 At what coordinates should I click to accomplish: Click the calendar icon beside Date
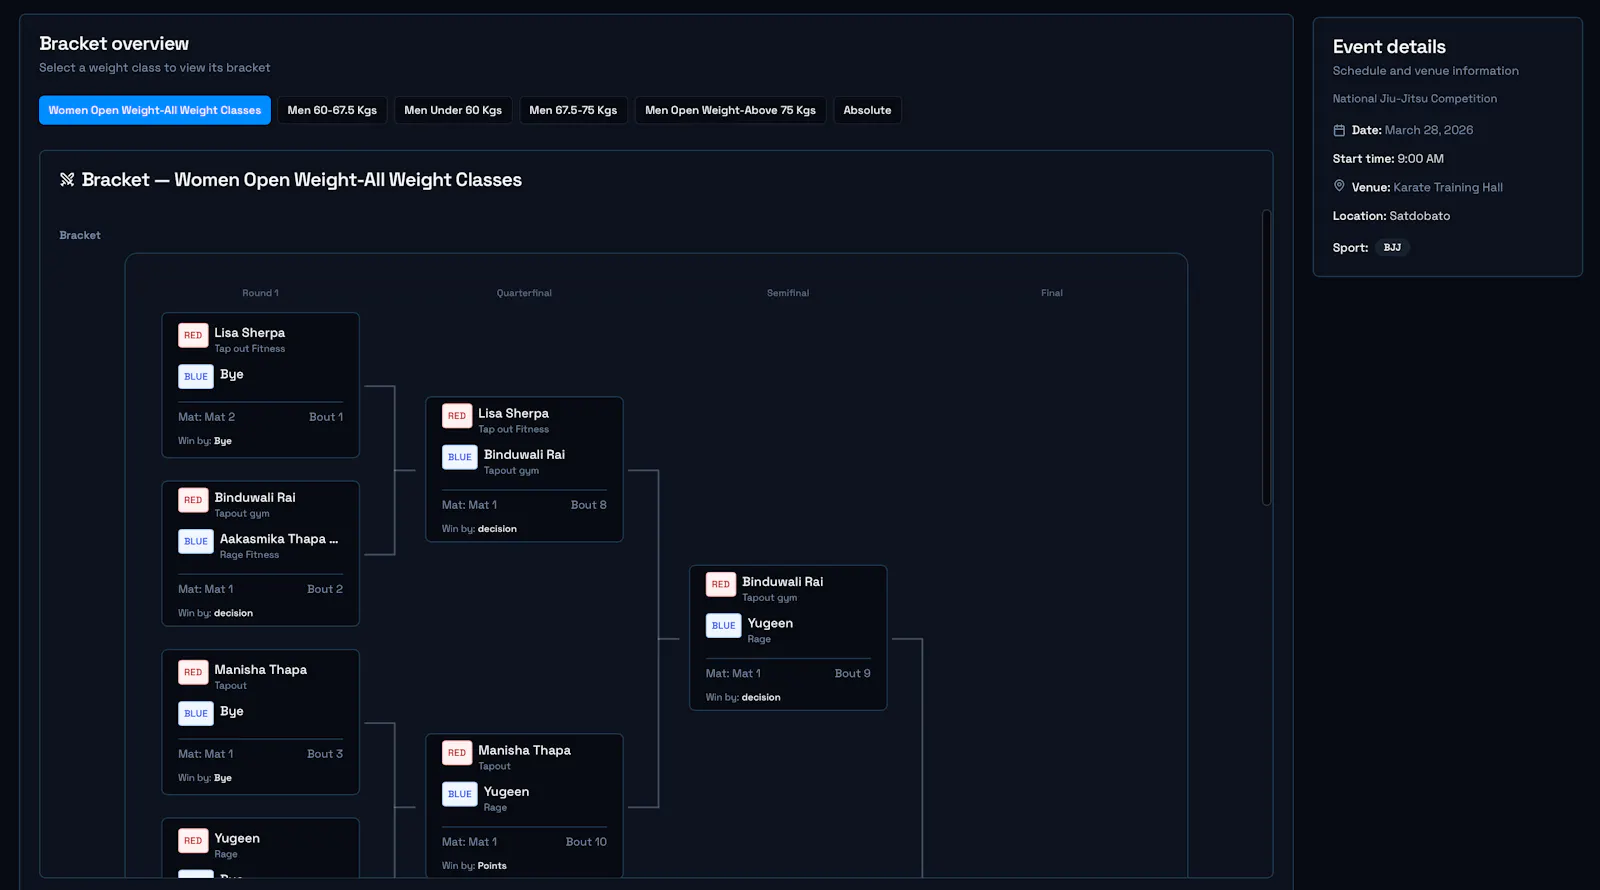tap(1339, 130)
